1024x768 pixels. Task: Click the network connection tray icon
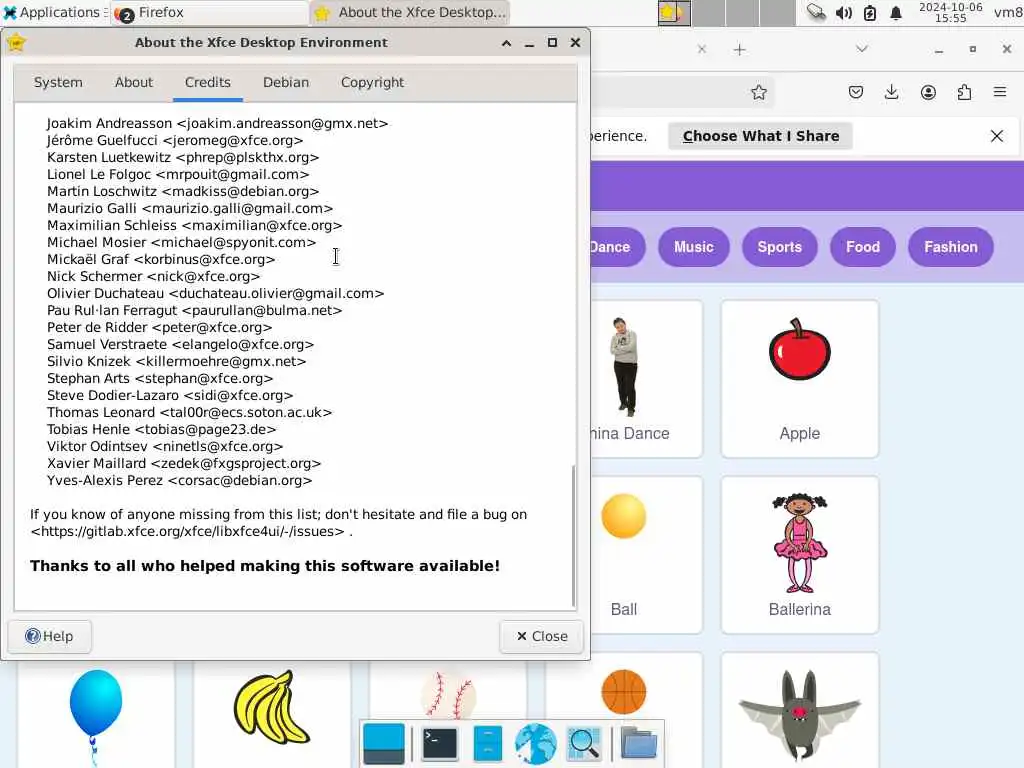tap(816, 12)
